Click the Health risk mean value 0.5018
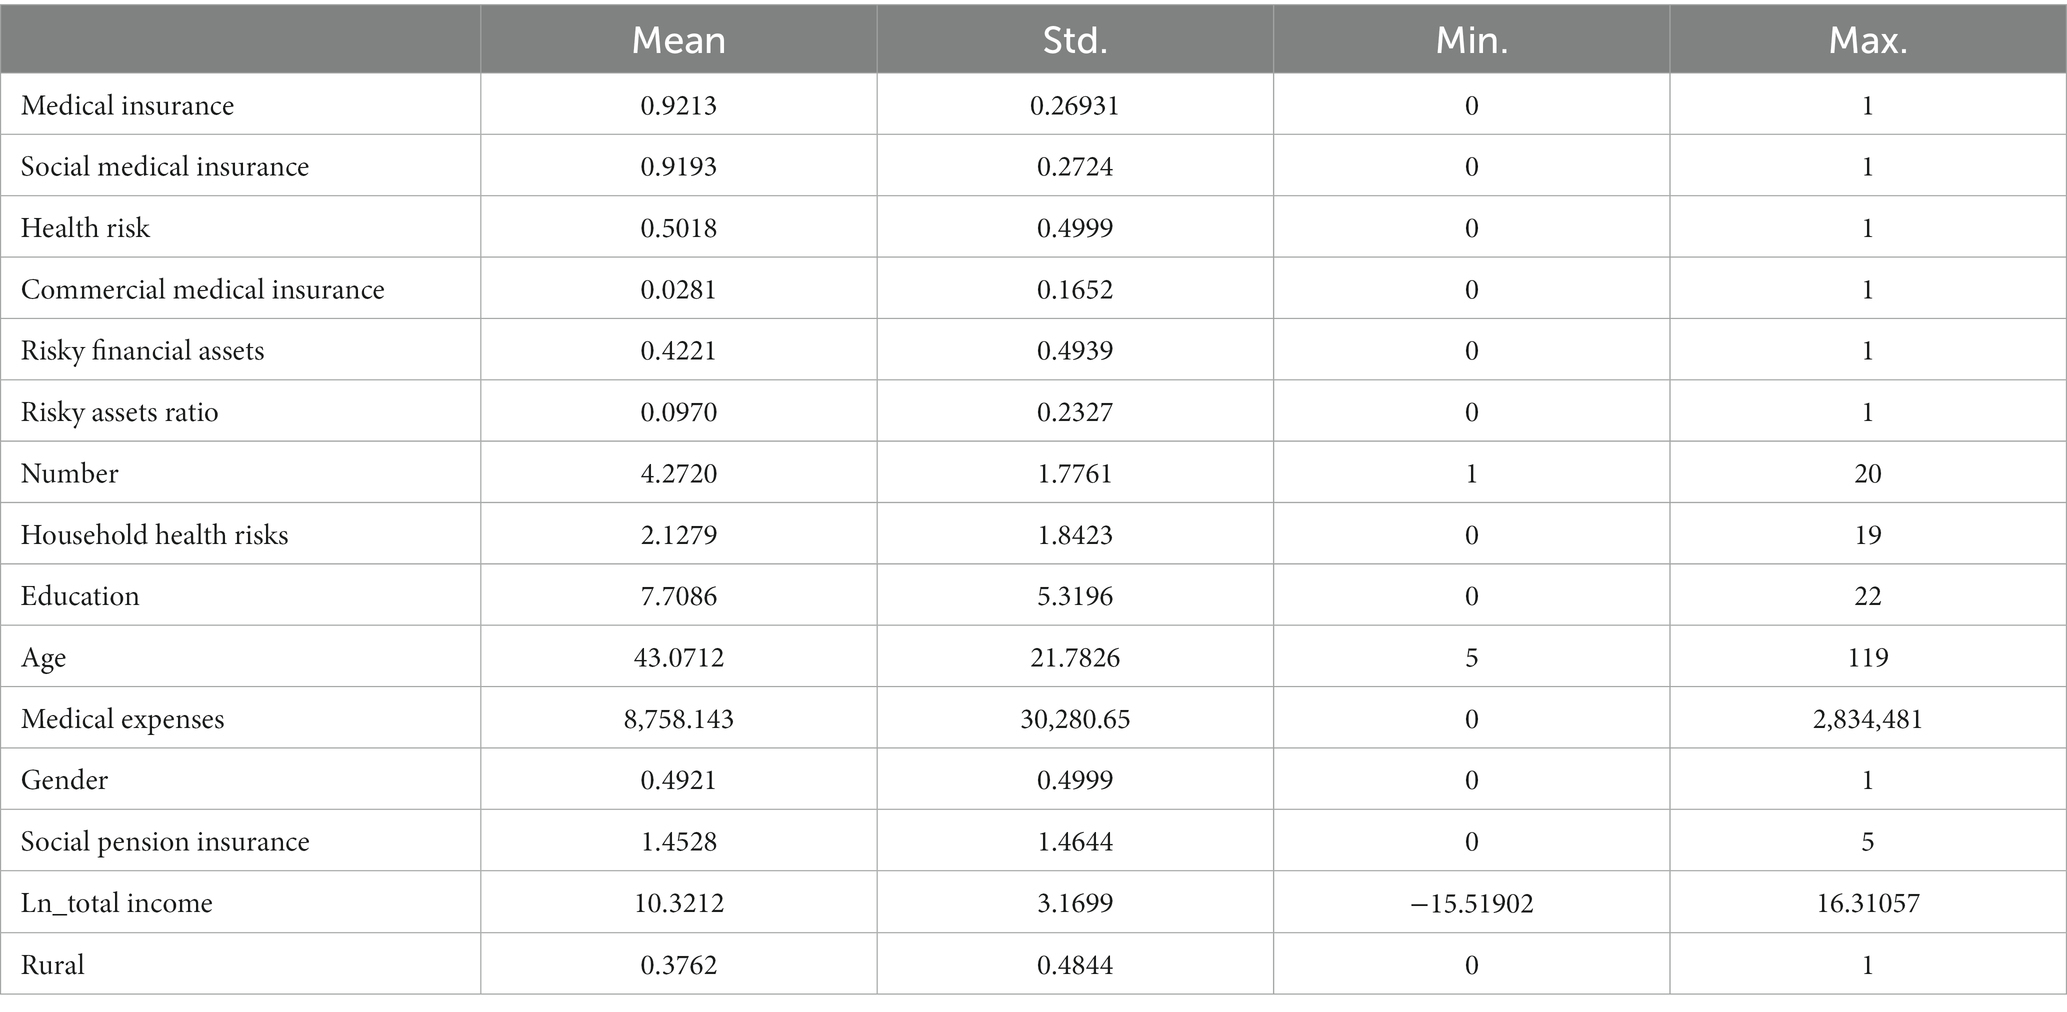2067x1012 pixels. [x=678, y=228]
